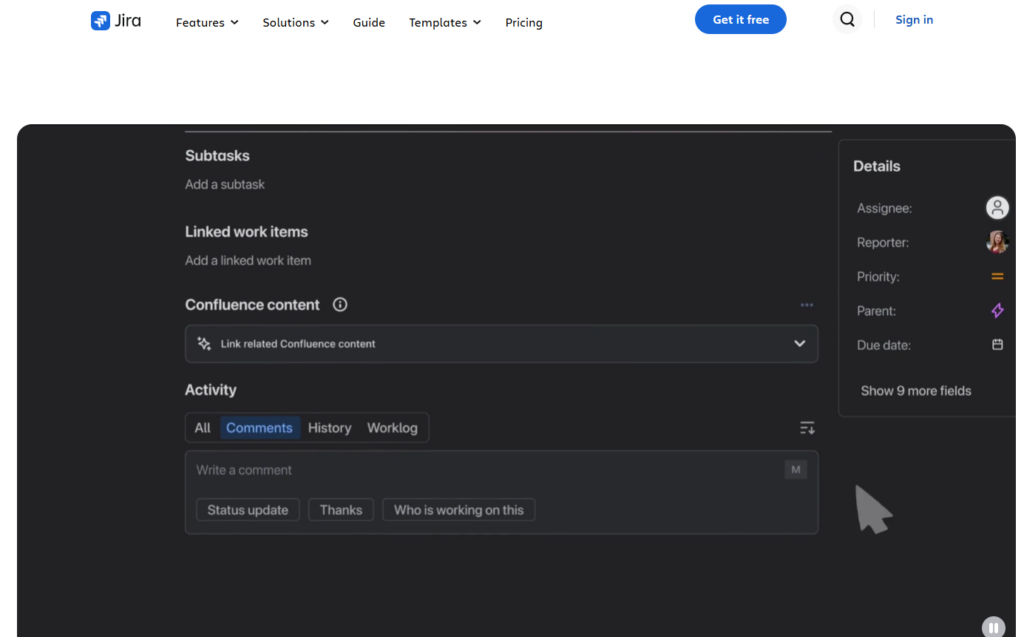Click the sort order icon in Activity
The image size is (1024, 637).
pos(807,428)
